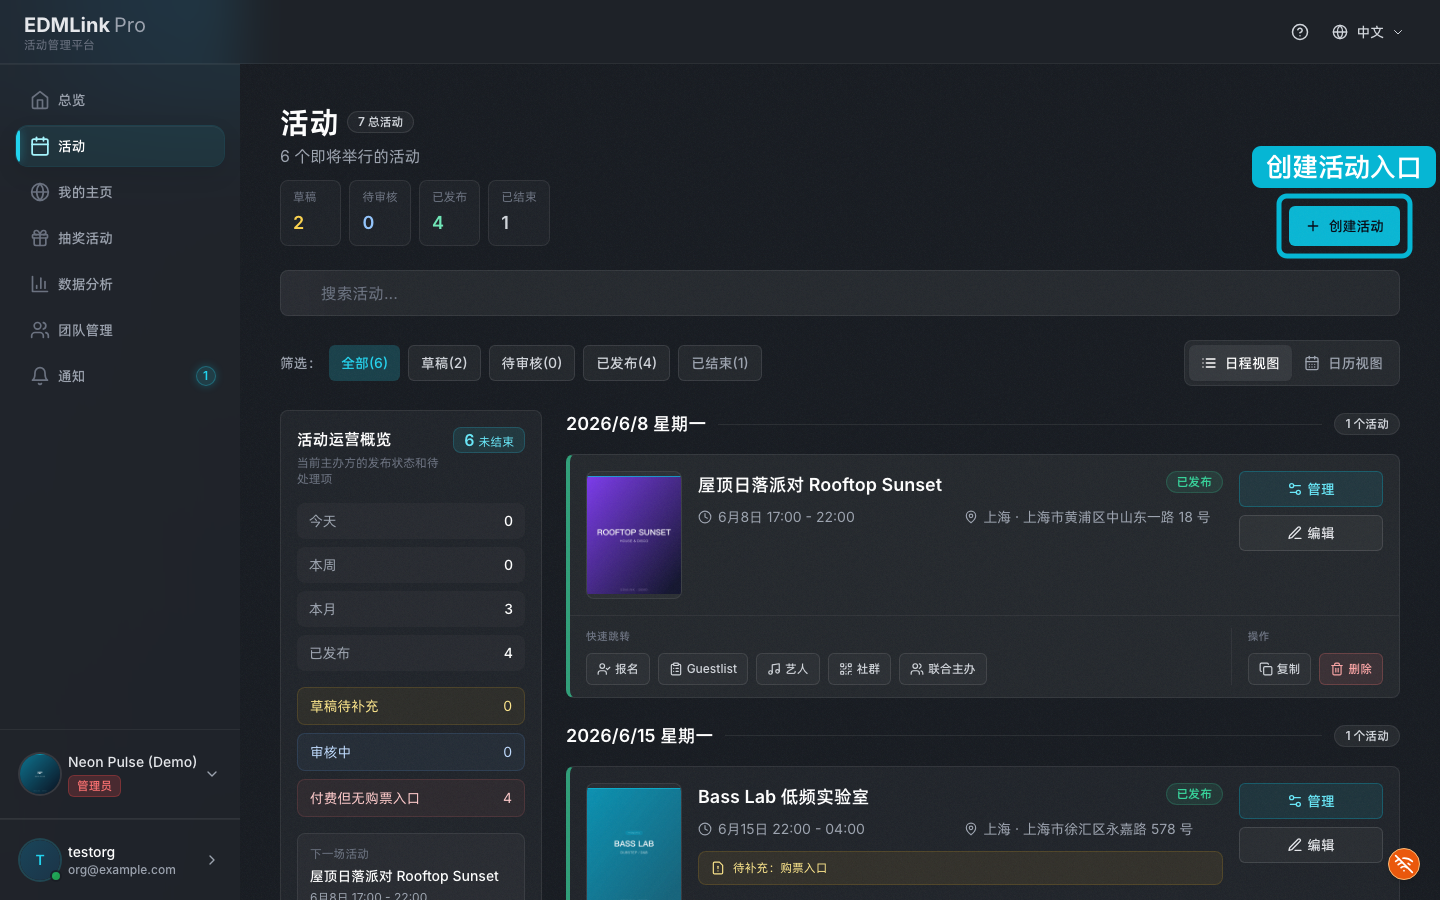
Task: Filter by 已发布(4)
Action: [626, 363]
